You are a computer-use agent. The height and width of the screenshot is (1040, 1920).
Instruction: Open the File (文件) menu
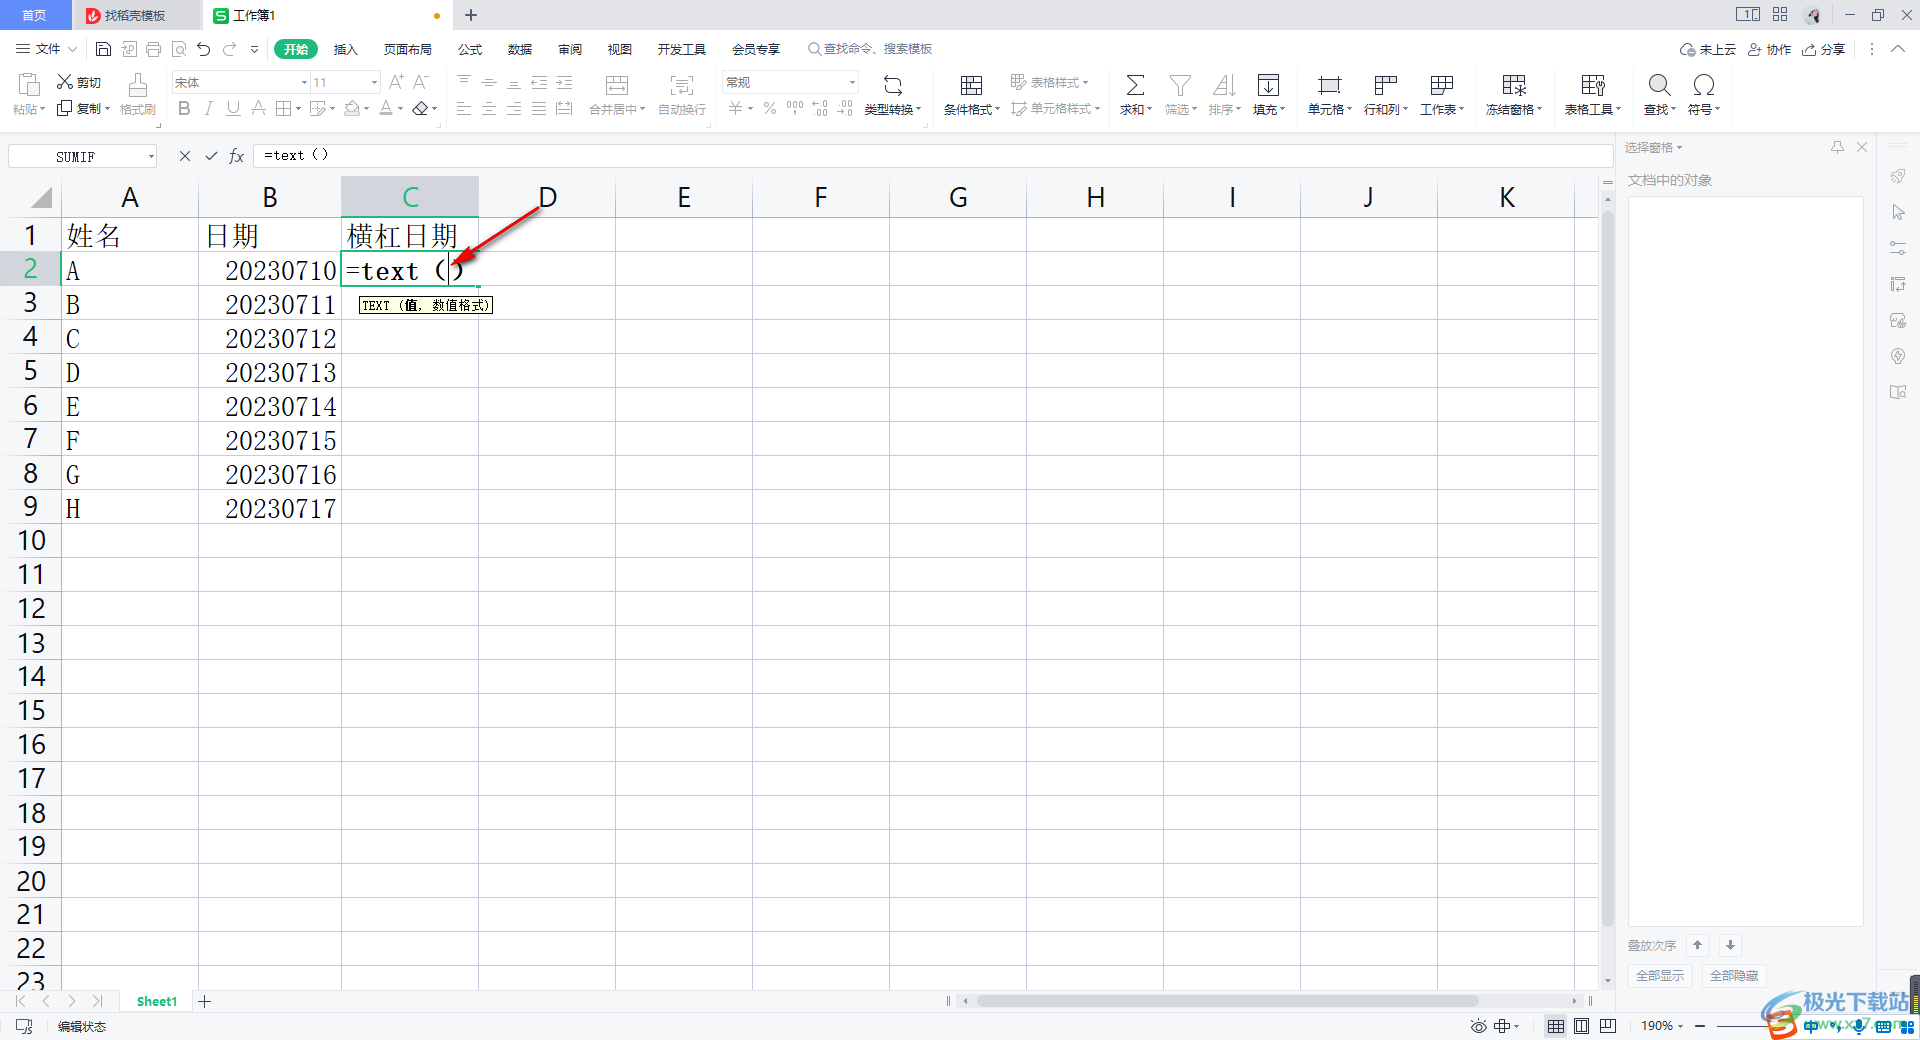[46, 49]
